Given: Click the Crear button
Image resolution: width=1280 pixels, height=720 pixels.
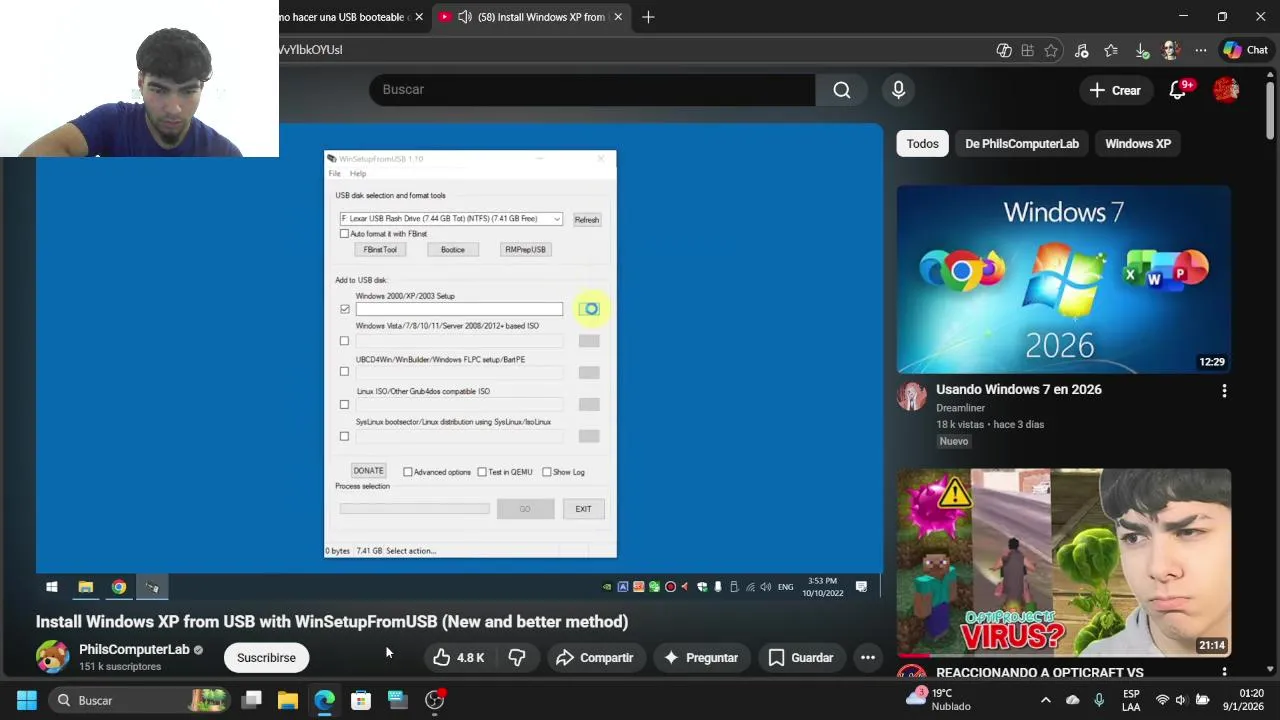Looking at the screenshot, I should pos(1115,90).
